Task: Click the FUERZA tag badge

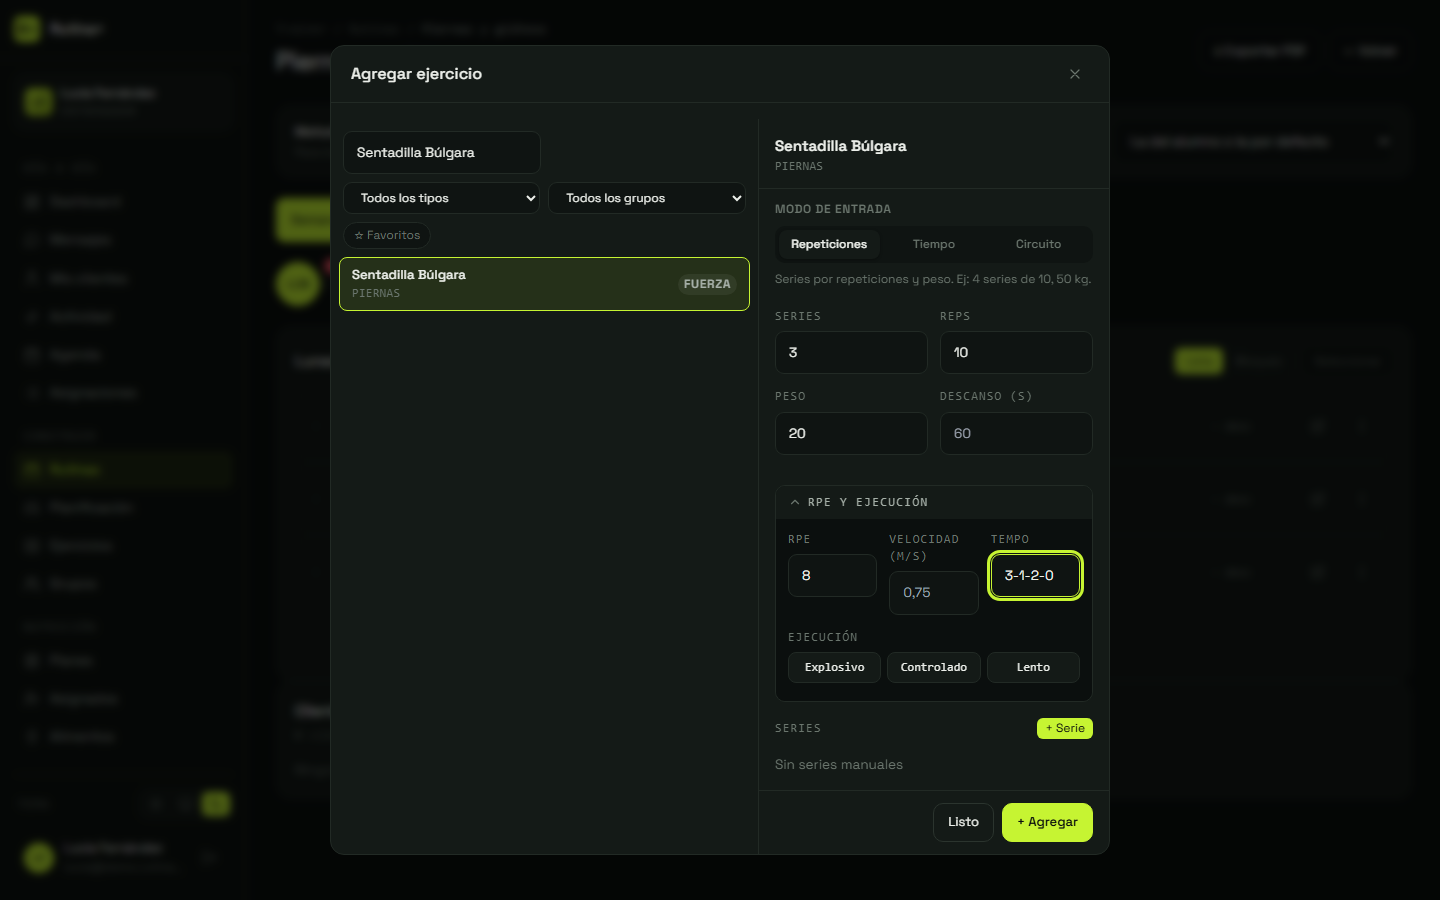Action: 707,284
